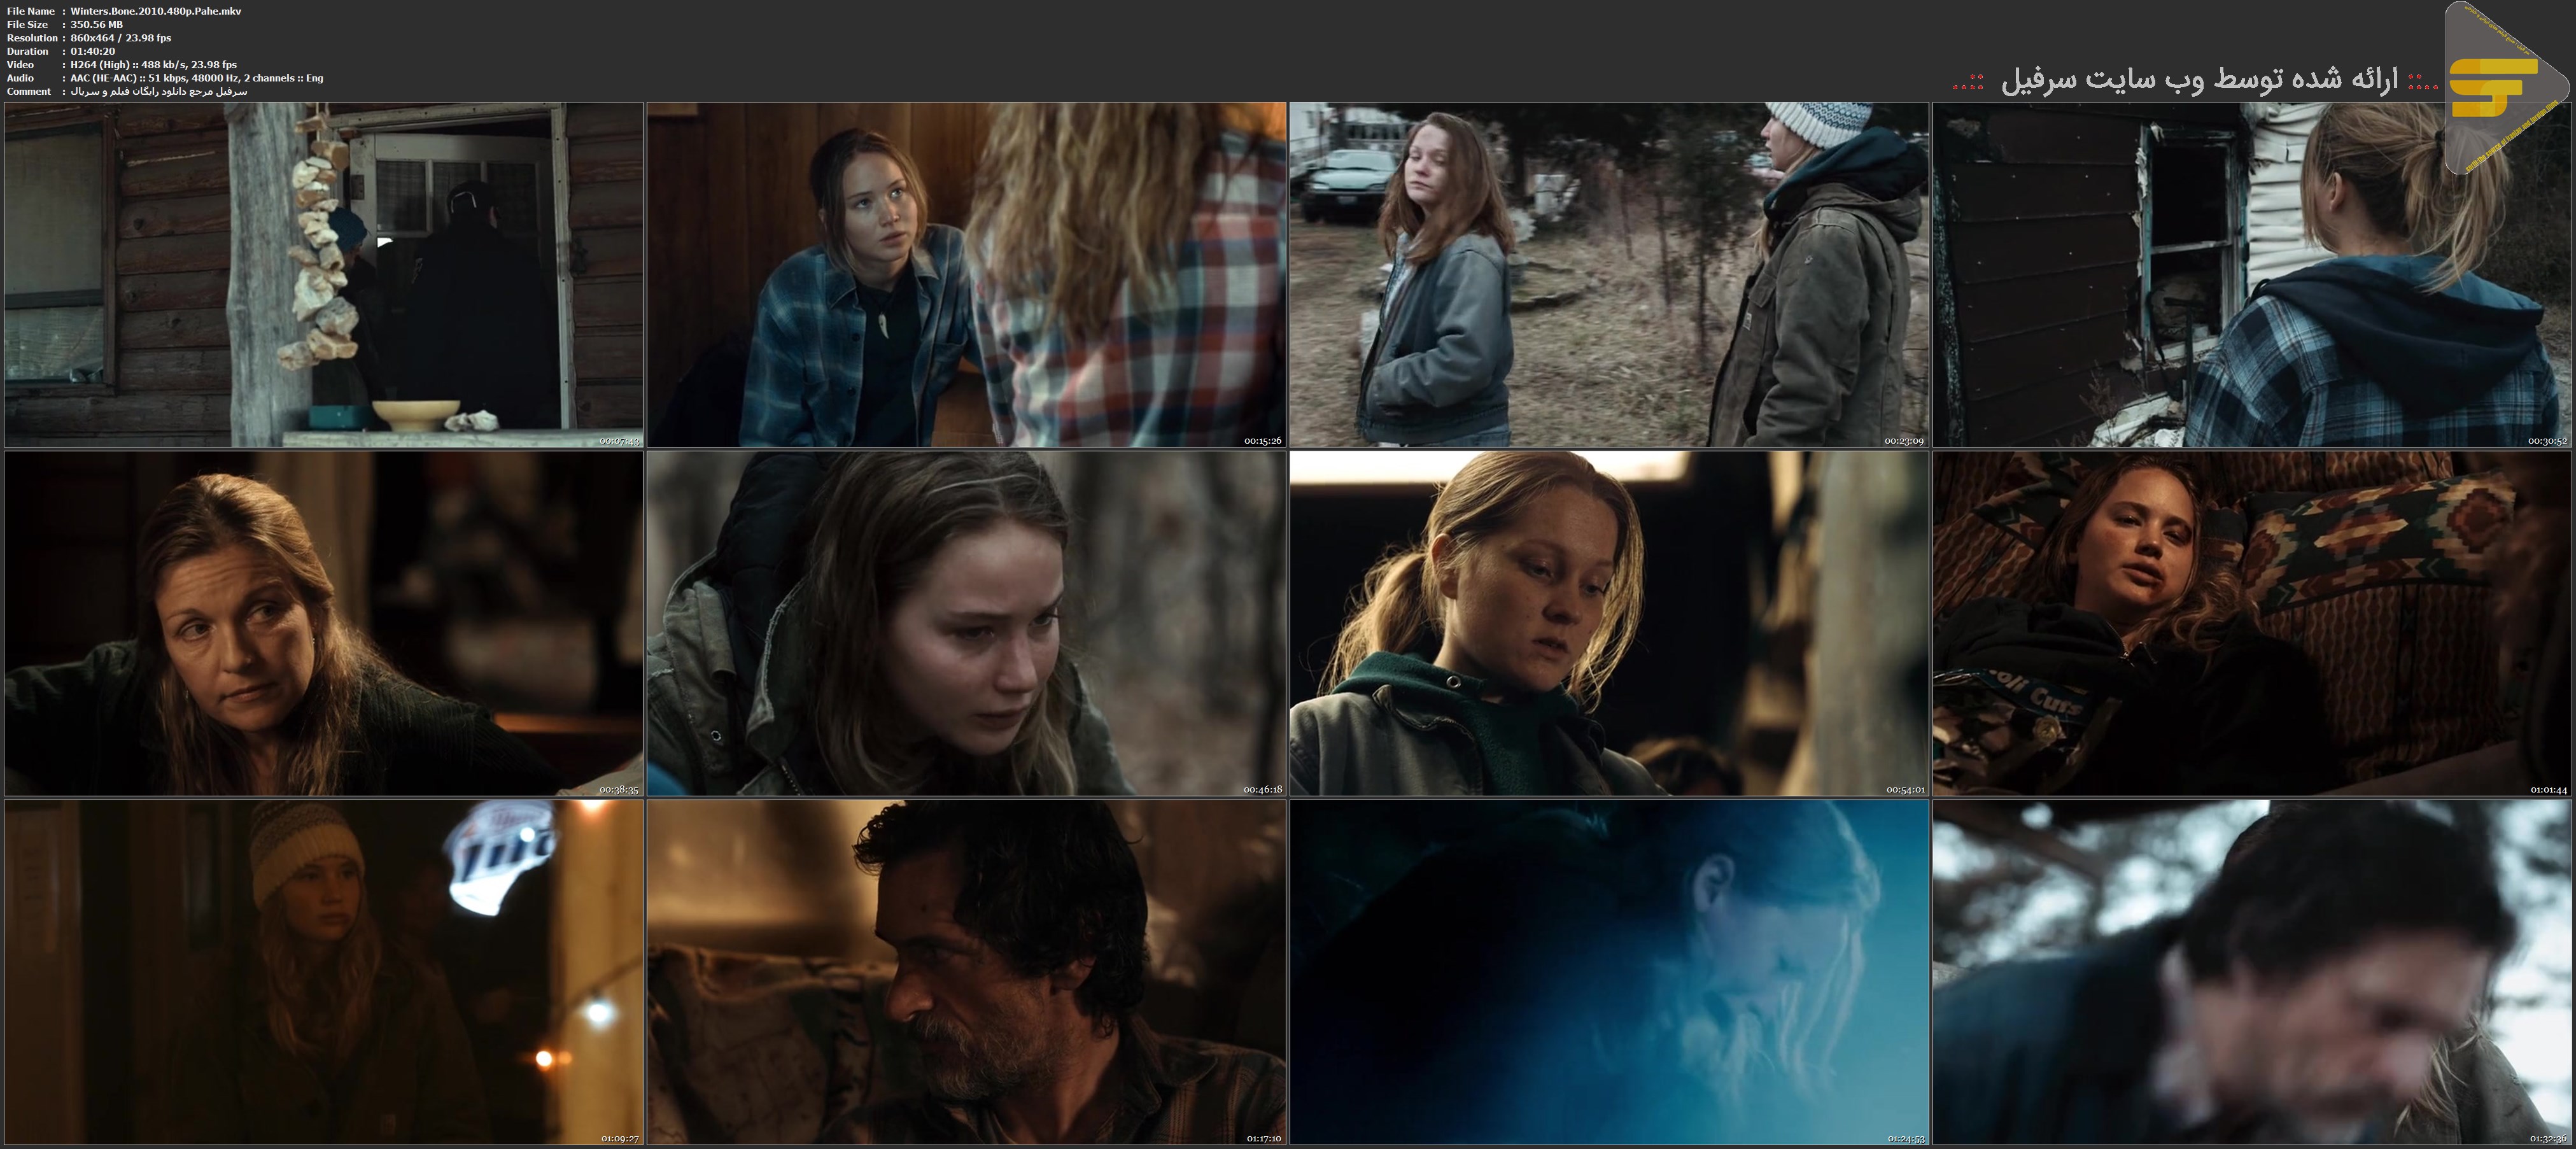Open the thumbnail at timestamp 00:07:43
The image size is (2576, 1149).
point(323,274)
